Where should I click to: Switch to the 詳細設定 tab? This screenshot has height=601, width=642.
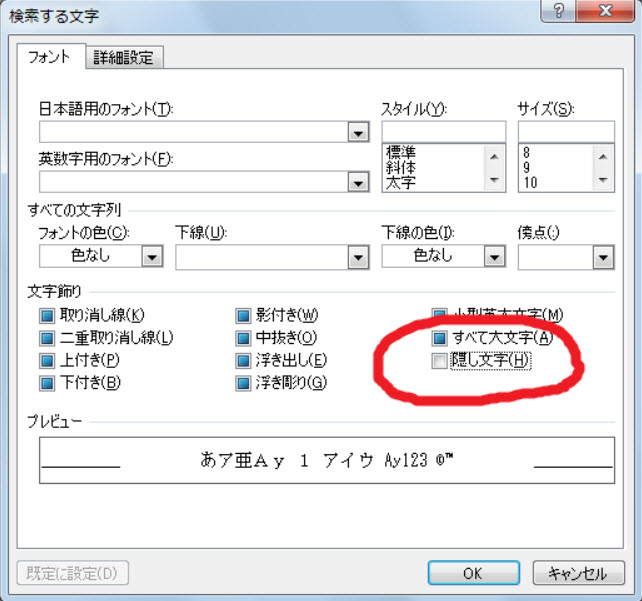124,57
